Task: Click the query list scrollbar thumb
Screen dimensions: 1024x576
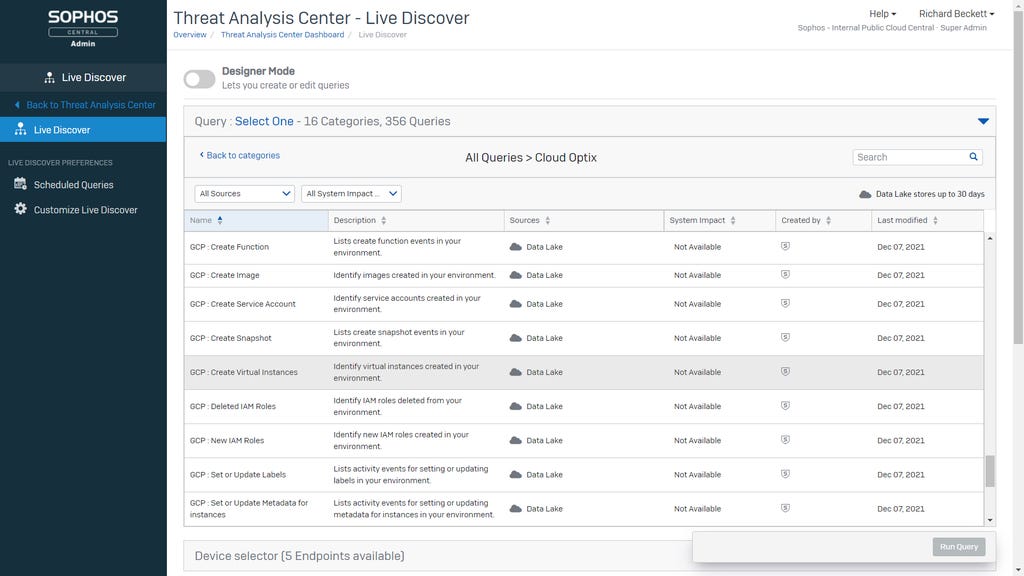Action: point(990,471)
